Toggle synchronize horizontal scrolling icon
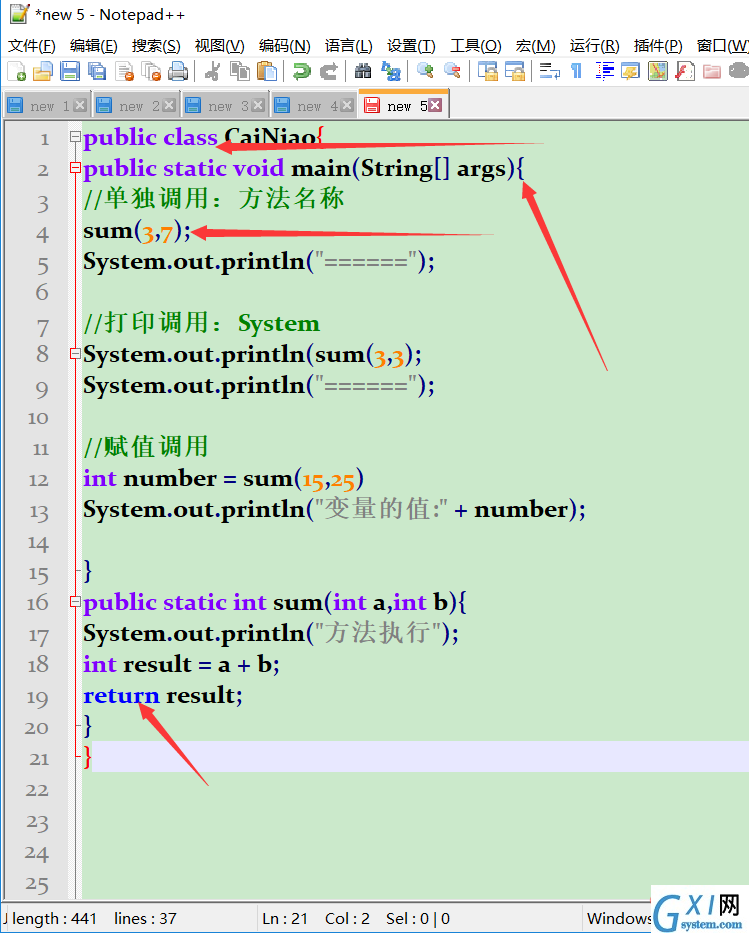Viewport: 749px width, 933px height. coord(515,71)
